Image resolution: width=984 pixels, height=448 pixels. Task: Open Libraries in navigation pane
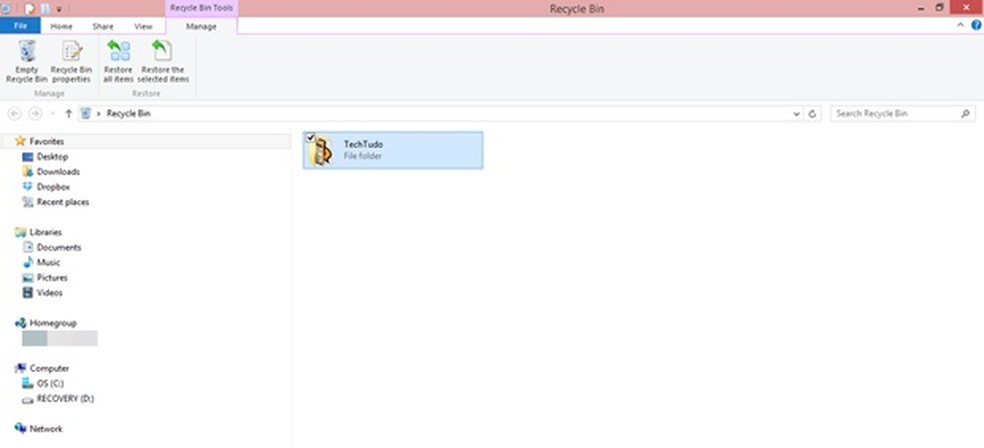pos(46,232)
